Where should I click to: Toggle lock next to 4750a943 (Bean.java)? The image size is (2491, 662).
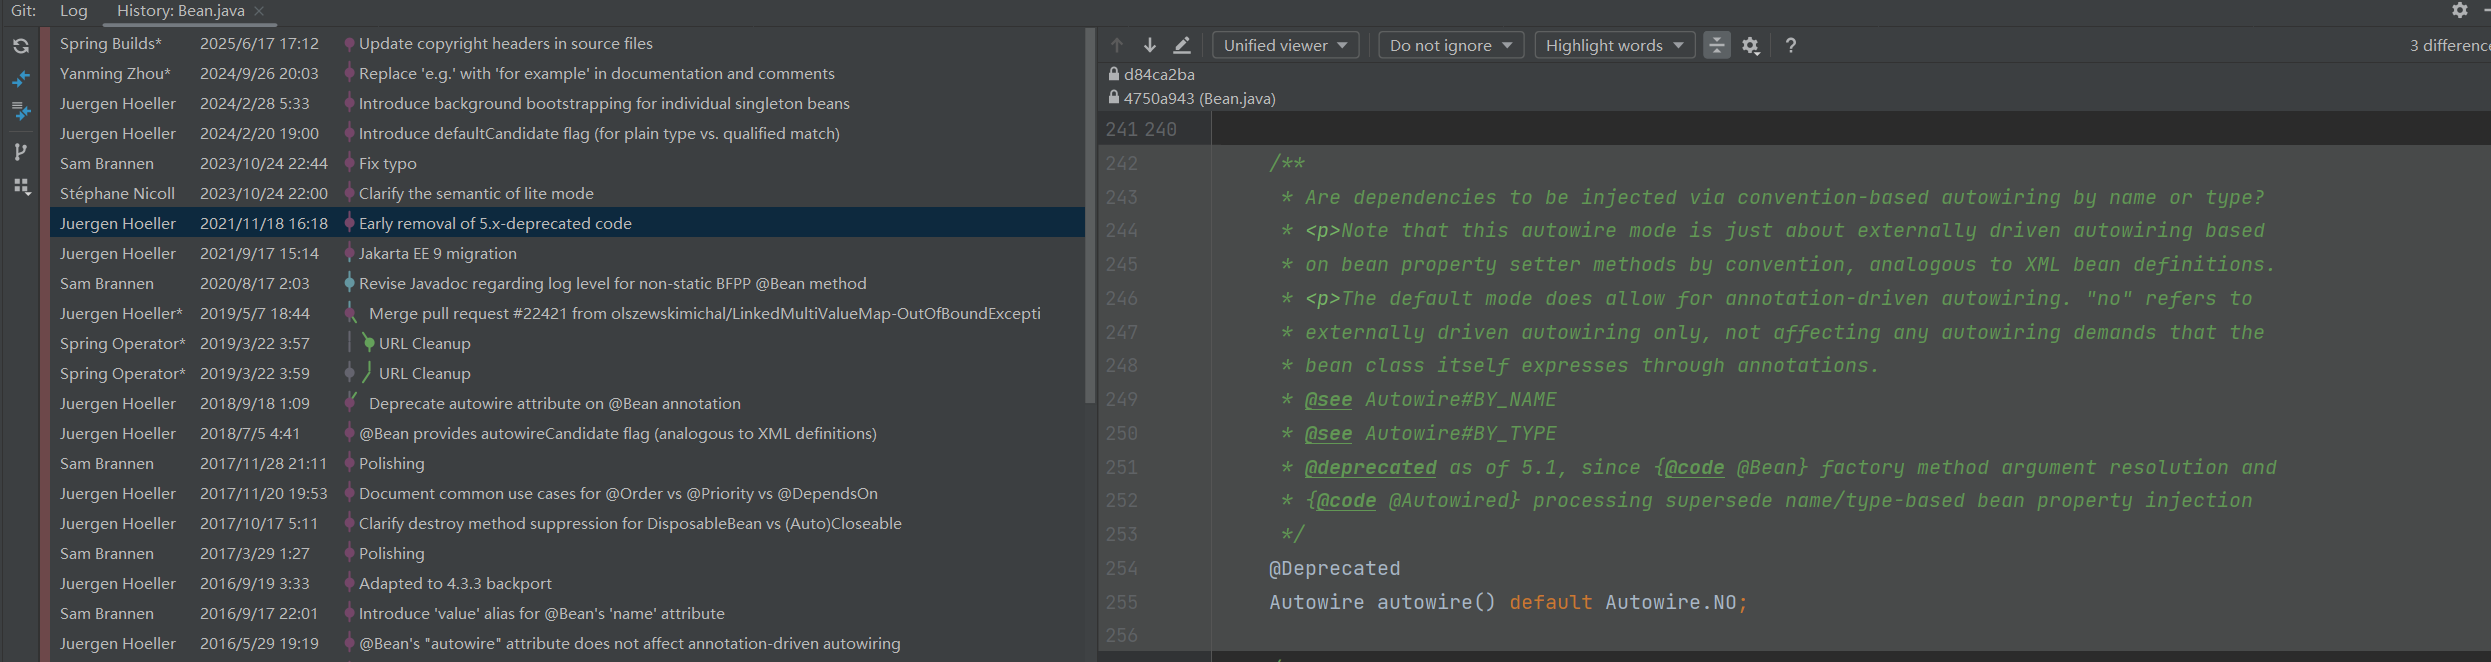point(1113,98)
